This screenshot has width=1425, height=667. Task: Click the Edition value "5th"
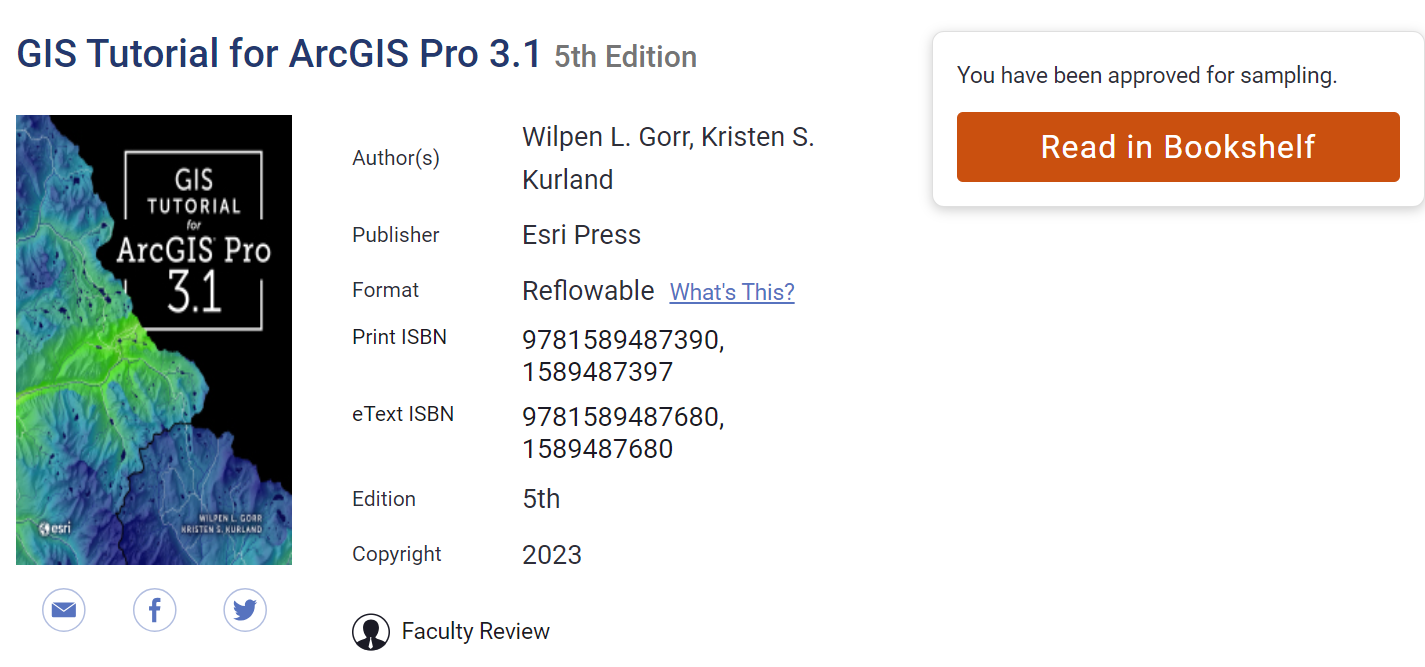click(541, 499)
